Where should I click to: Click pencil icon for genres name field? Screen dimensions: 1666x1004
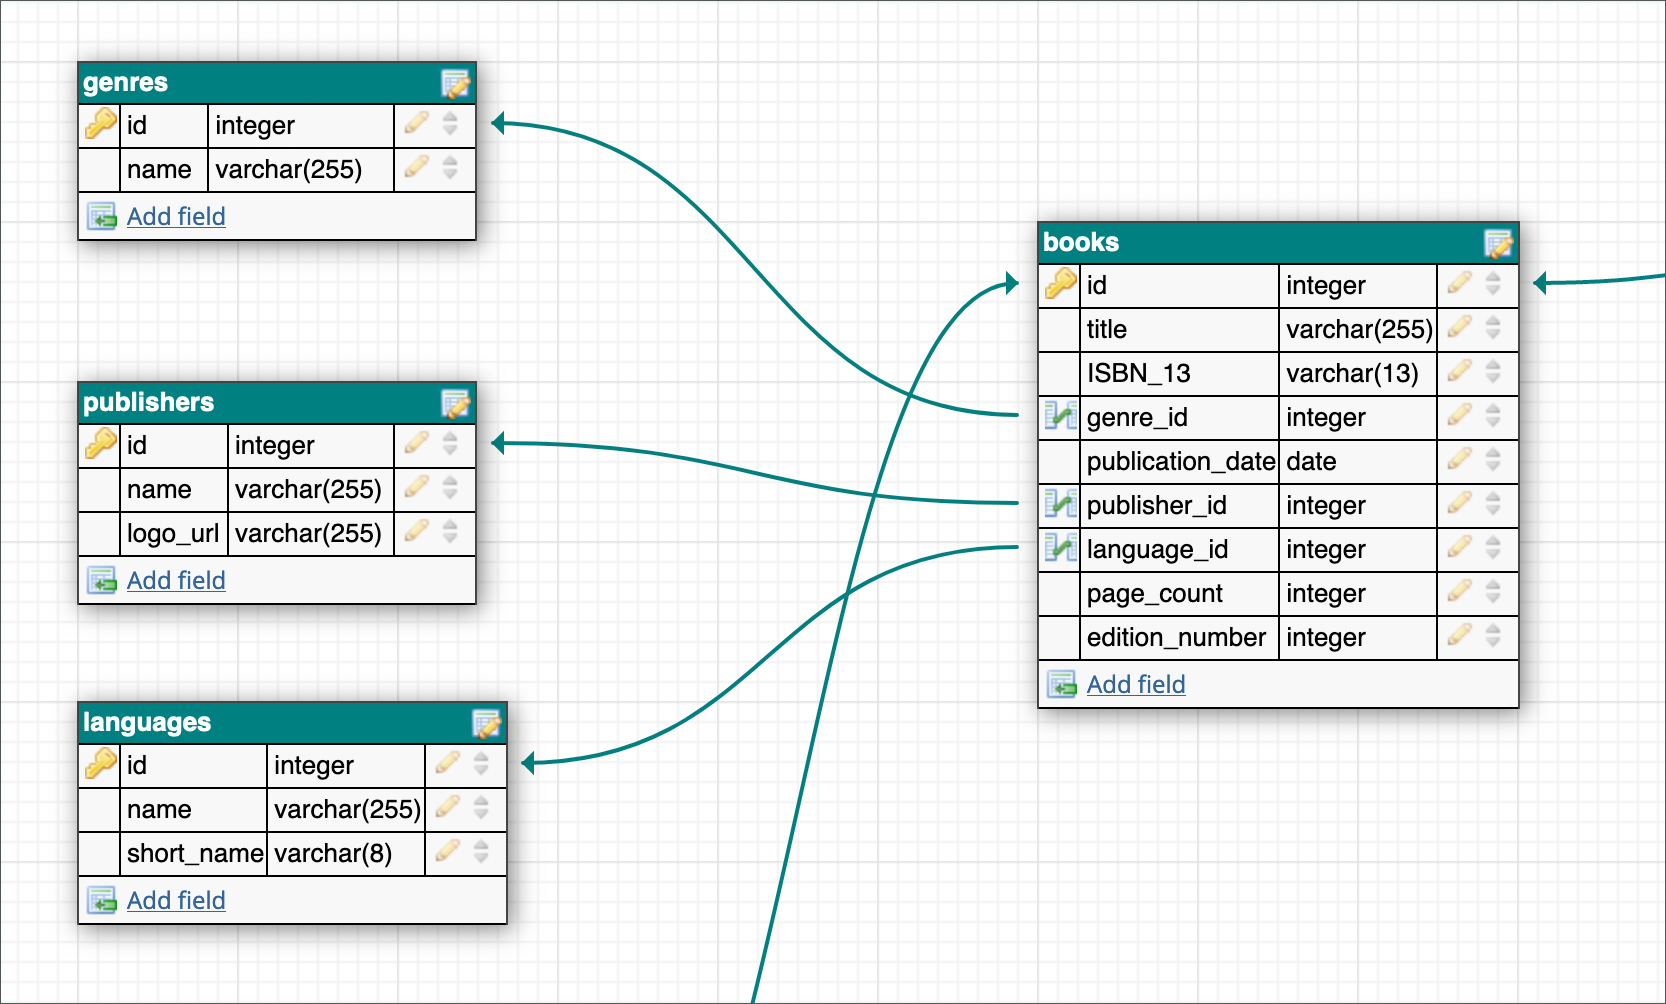coord(417,168)
